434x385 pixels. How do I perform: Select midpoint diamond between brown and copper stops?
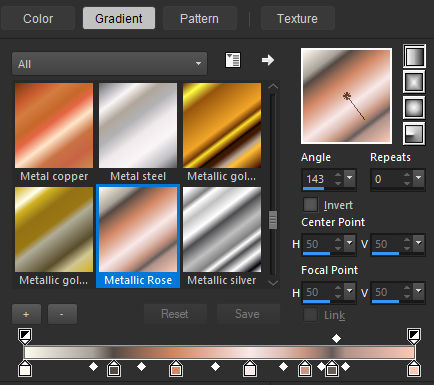tap(142, 367)
